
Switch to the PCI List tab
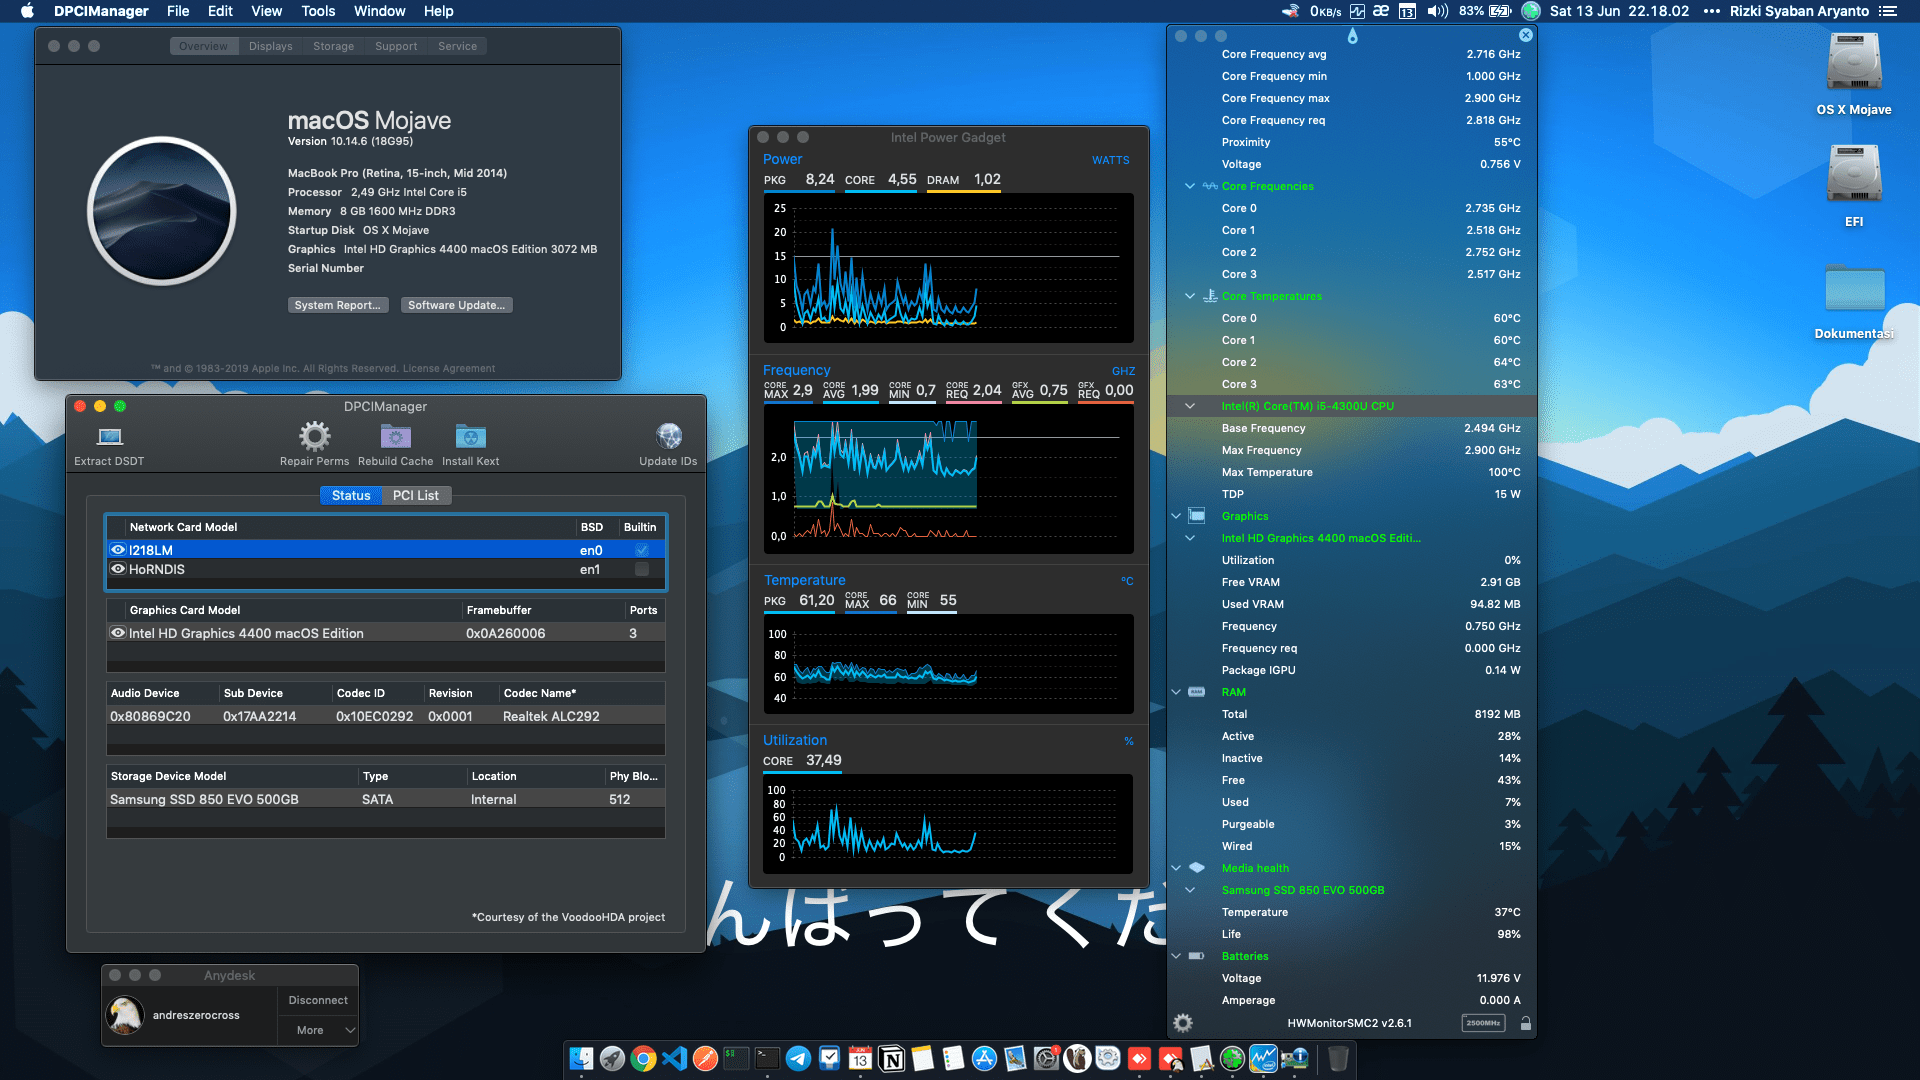(x=416, y=495)
